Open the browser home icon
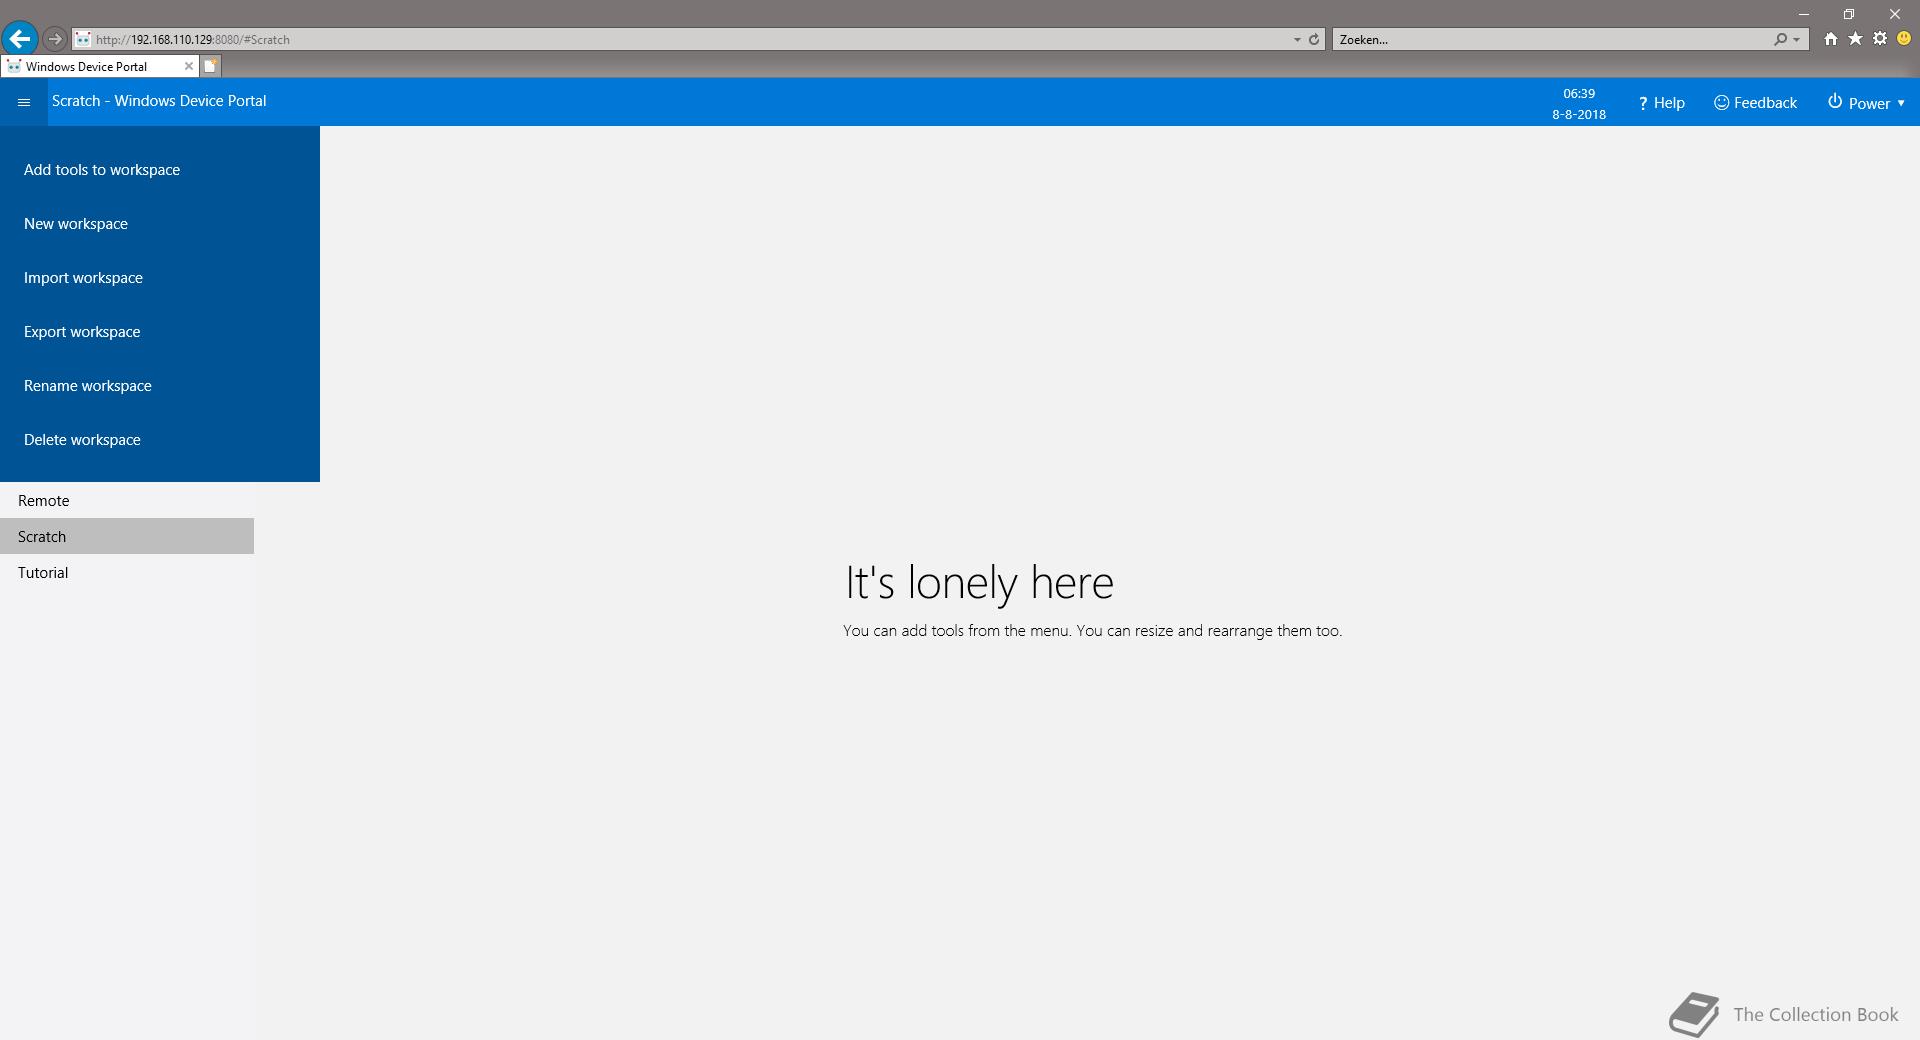 pyautogui.click(x=1830, y=39)
